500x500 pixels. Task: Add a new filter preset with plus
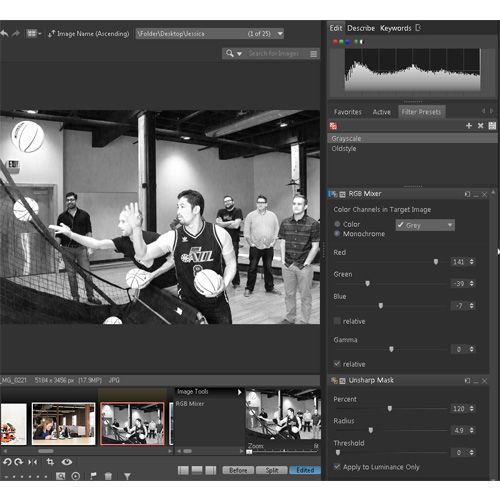(469, 126)
